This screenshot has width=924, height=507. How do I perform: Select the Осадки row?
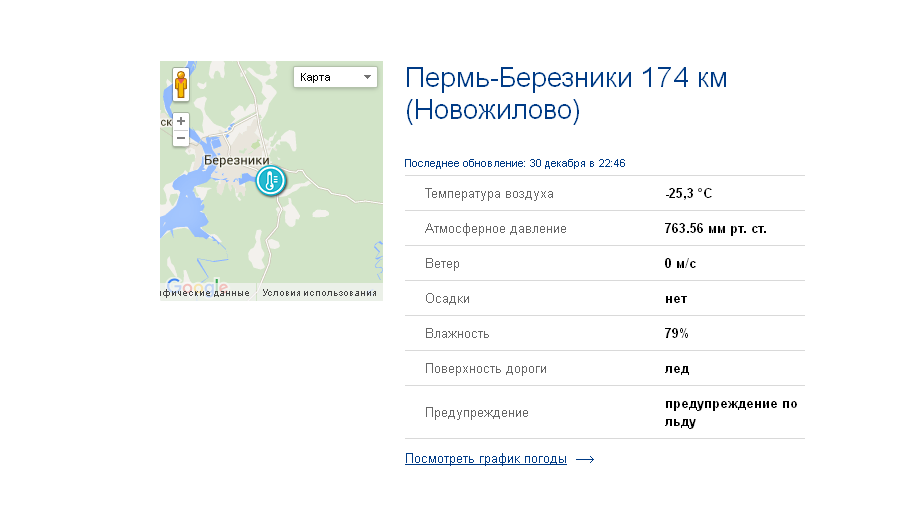[604, 299]
